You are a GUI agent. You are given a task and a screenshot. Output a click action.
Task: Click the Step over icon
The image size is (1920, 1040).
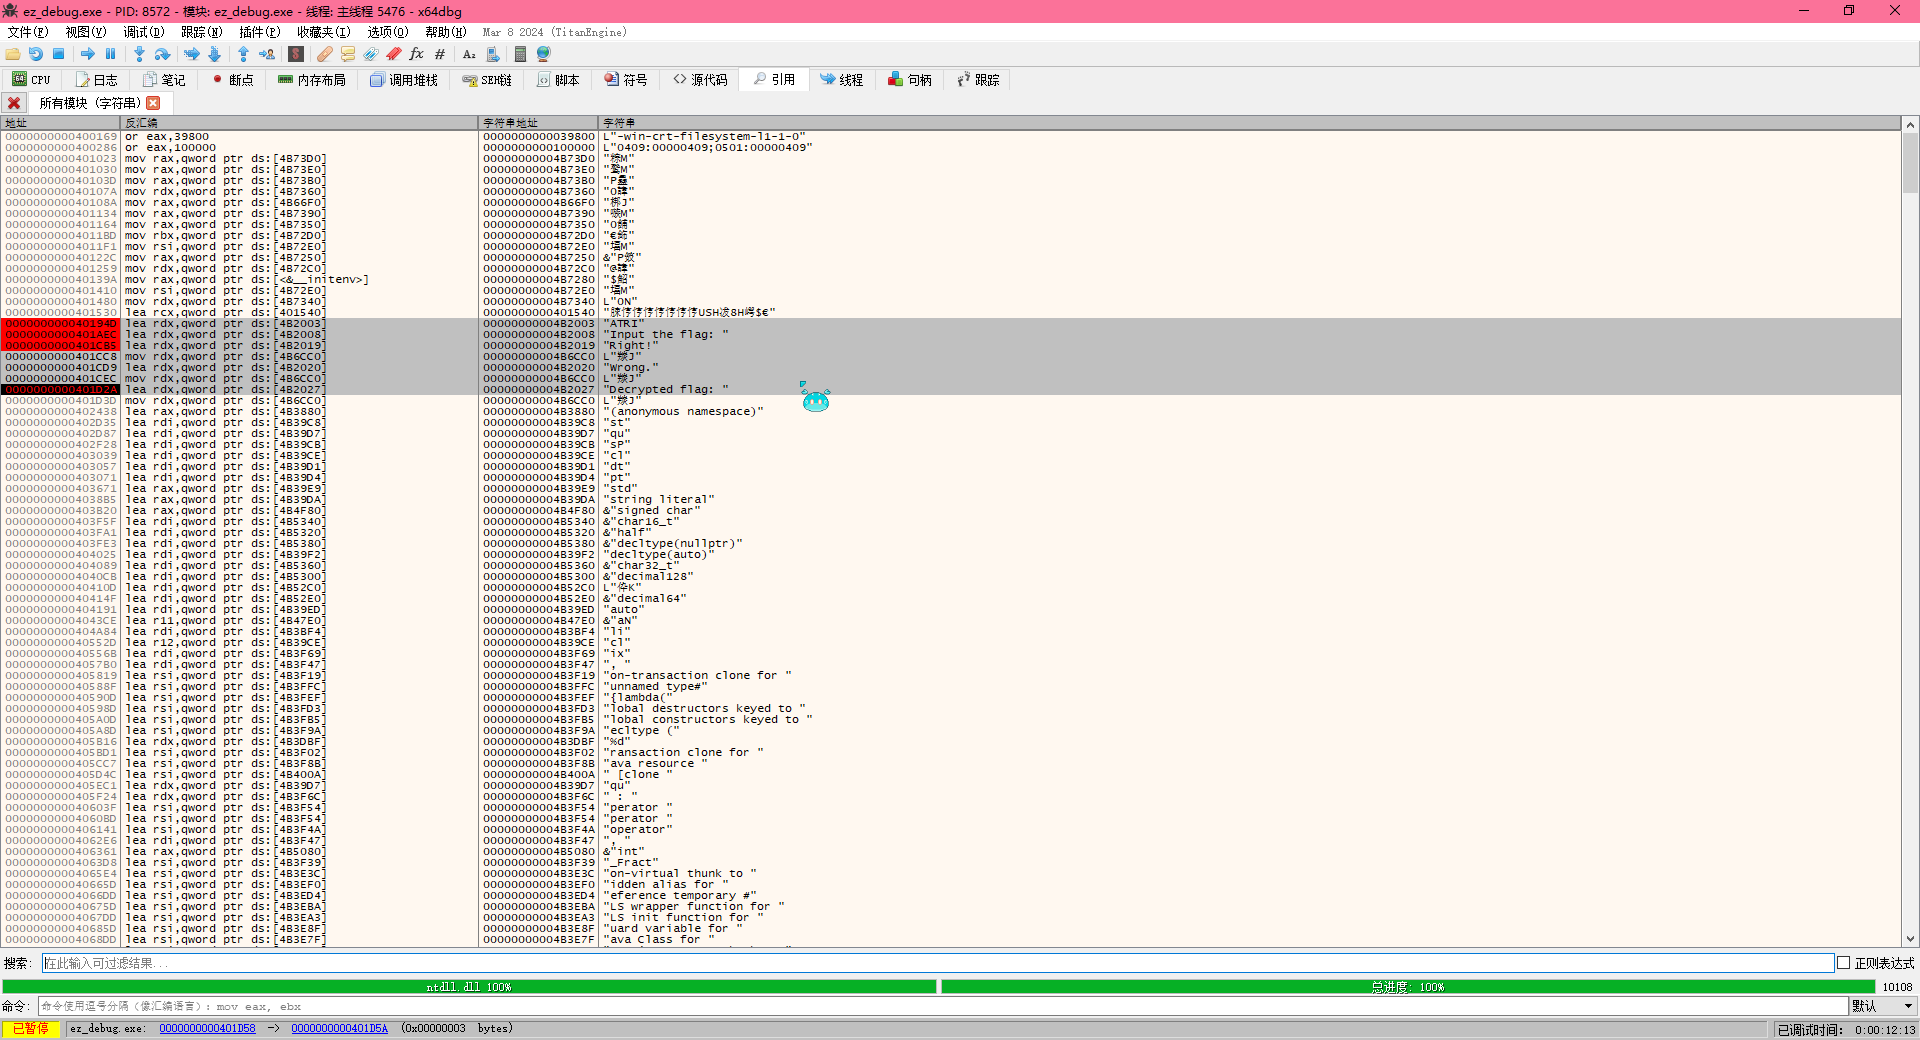163,54
